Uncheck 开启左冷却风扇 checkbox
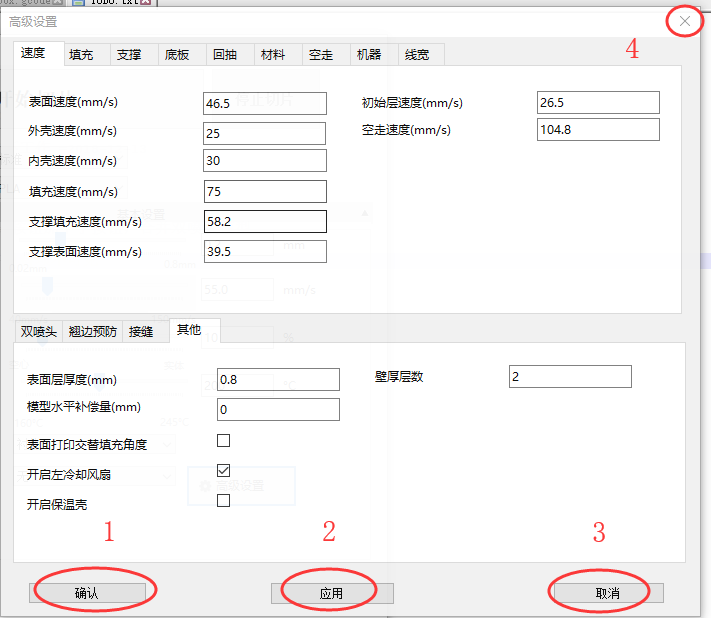Screen dimensions: 711x618 pyautogui.click(x=223, y=470)
